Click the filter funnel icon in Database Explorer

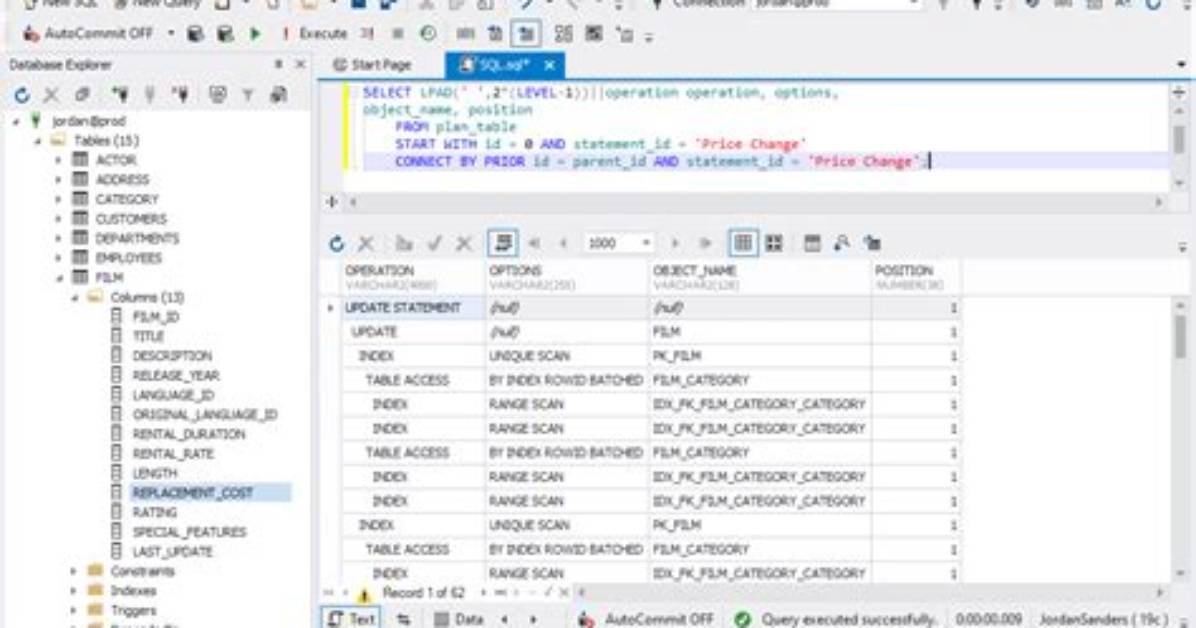[247, 95]
